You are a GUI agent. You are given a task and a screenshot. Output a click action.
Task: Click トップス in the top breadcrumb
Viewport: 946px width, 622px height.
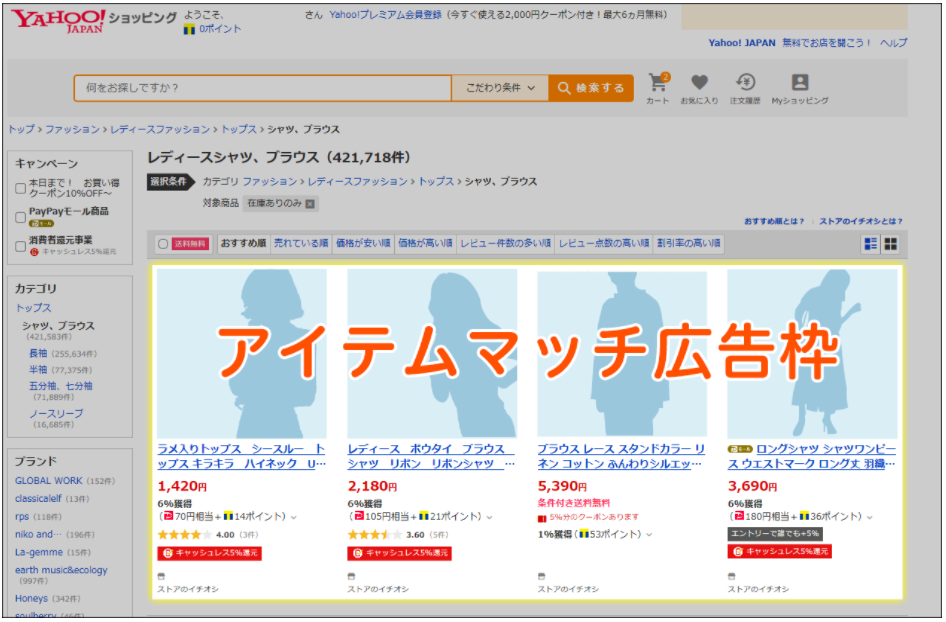point(239,130)
